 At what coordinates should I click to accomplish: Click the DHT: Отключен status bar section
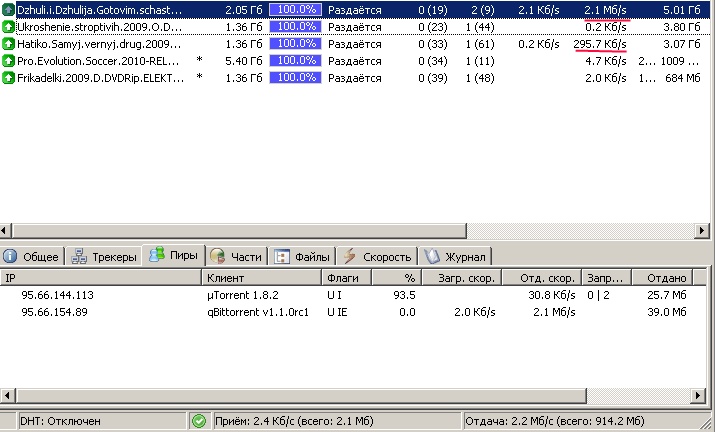pyautogui.click(x=90, y=422)
